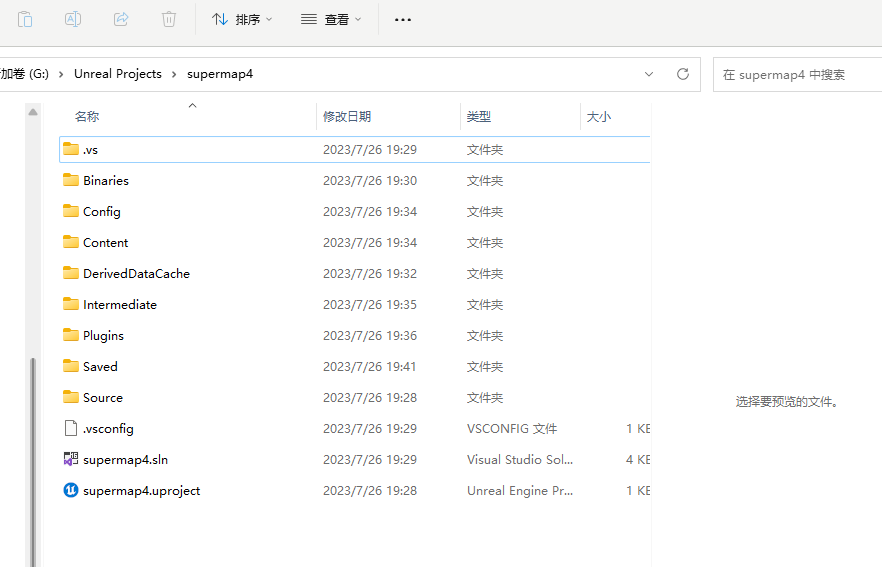Select the .vs folder name
Image resolution: width=882 pixels, height=567 pixels.
tap(91, 150)
